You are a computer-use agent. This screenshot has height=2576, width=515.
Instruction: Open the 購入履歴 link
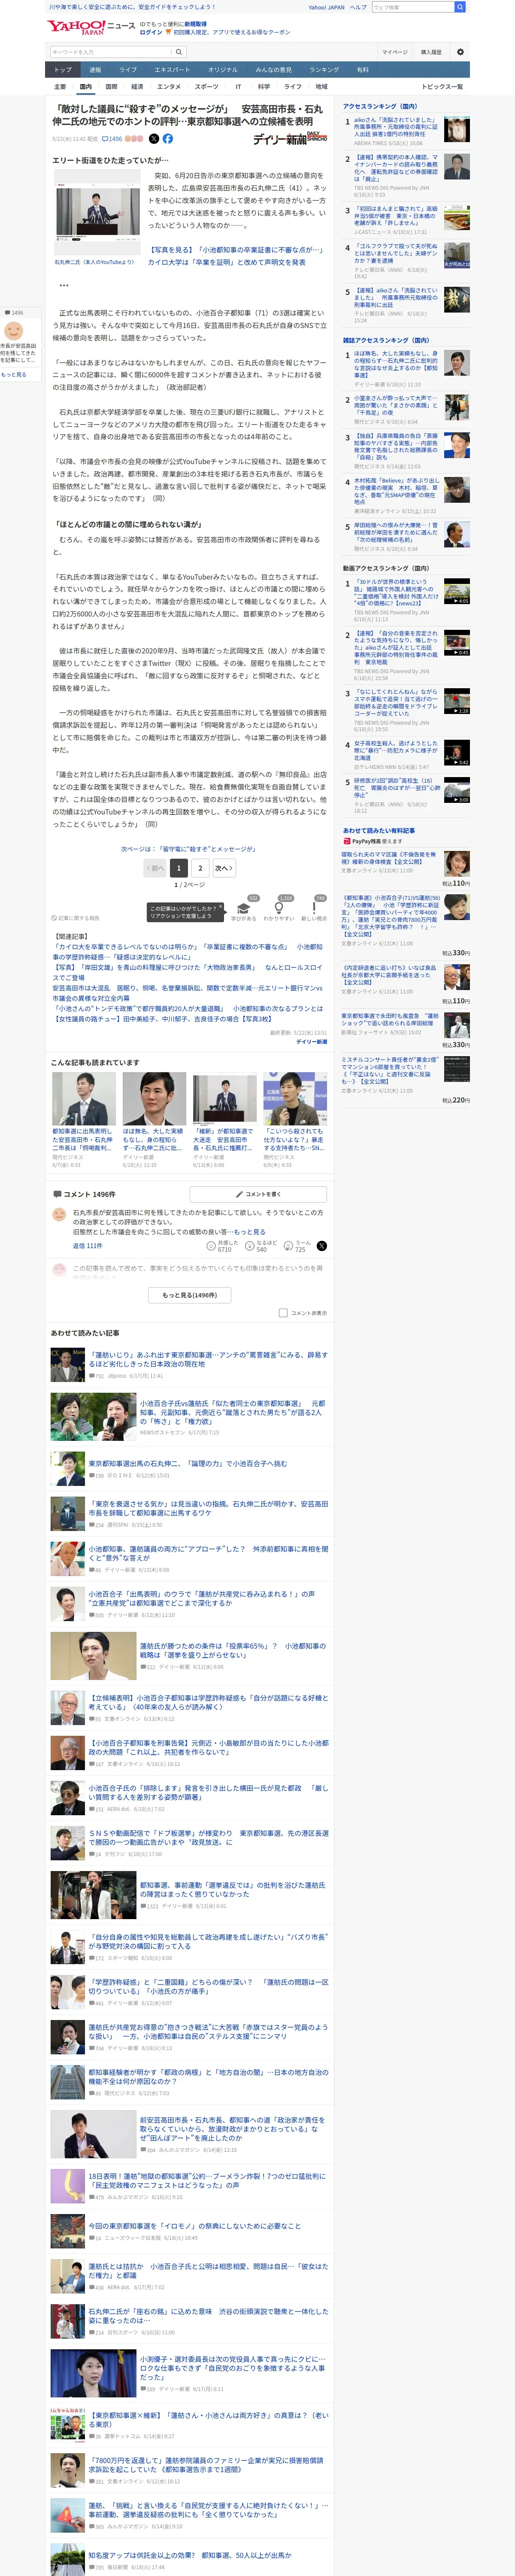(x=431, y=52)
